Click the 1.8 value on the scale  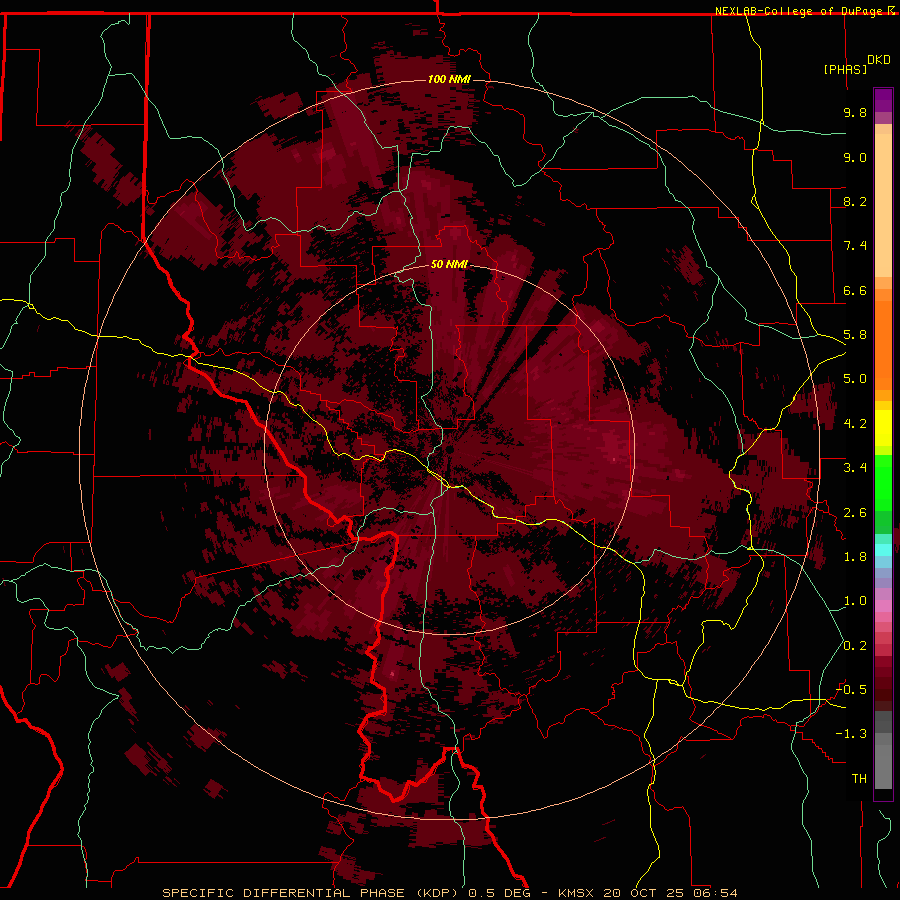(855, 557)
